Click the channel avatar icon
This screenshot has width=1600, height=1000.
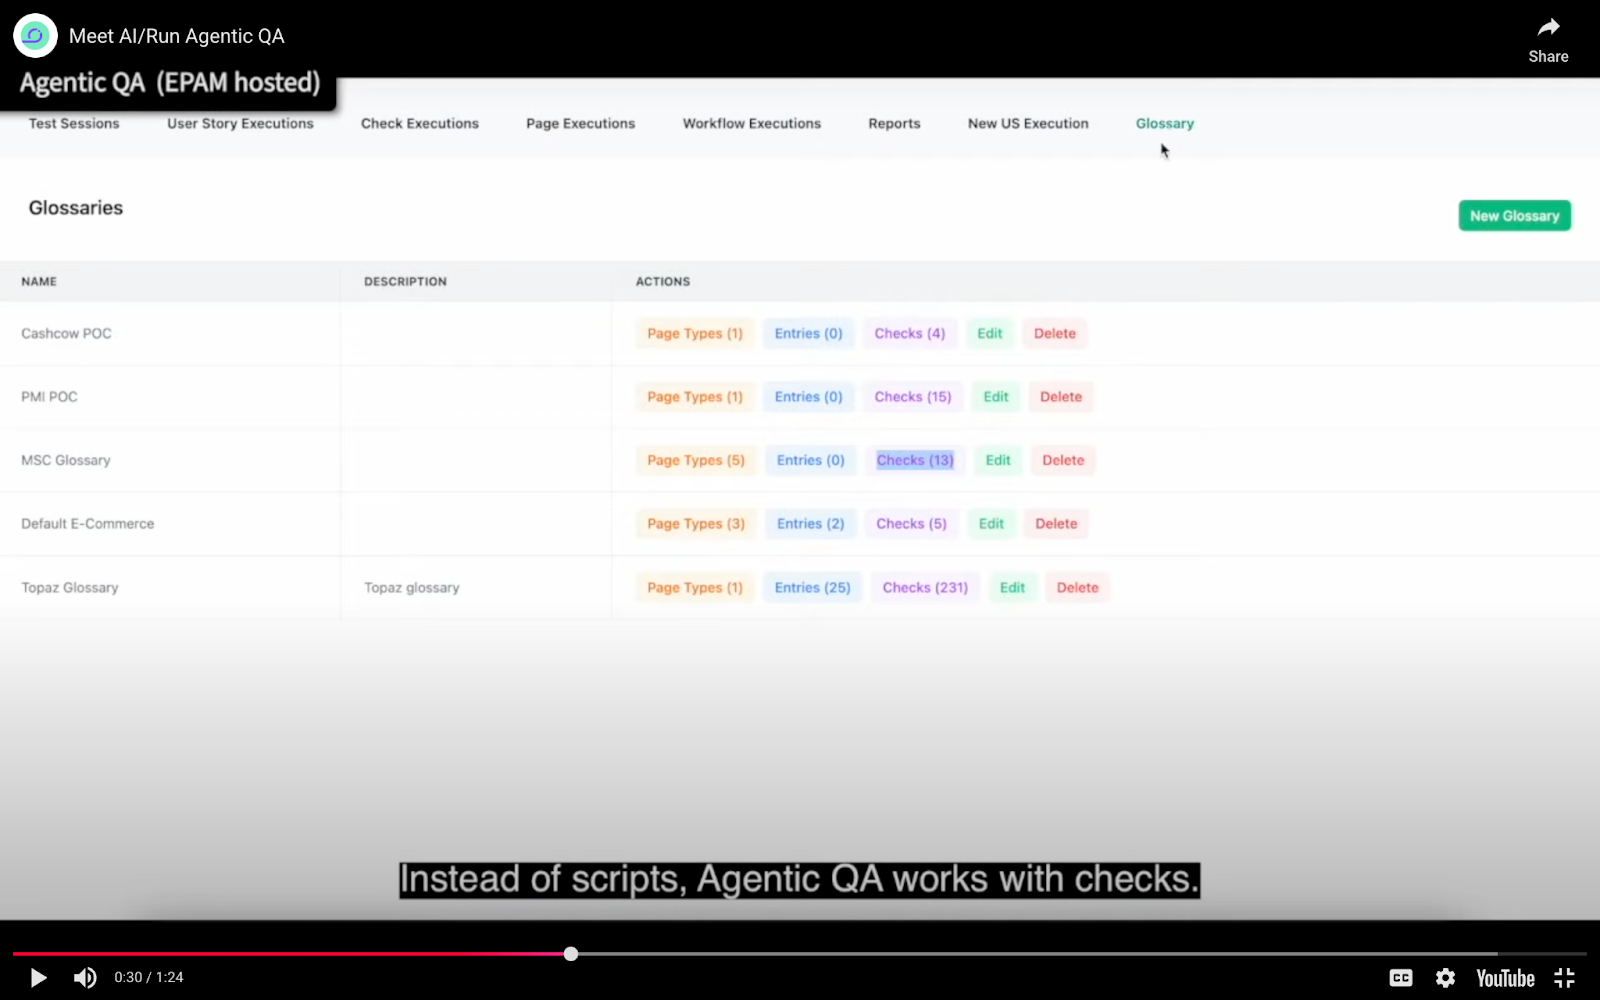pyautogui.click(x=35, y=36)
